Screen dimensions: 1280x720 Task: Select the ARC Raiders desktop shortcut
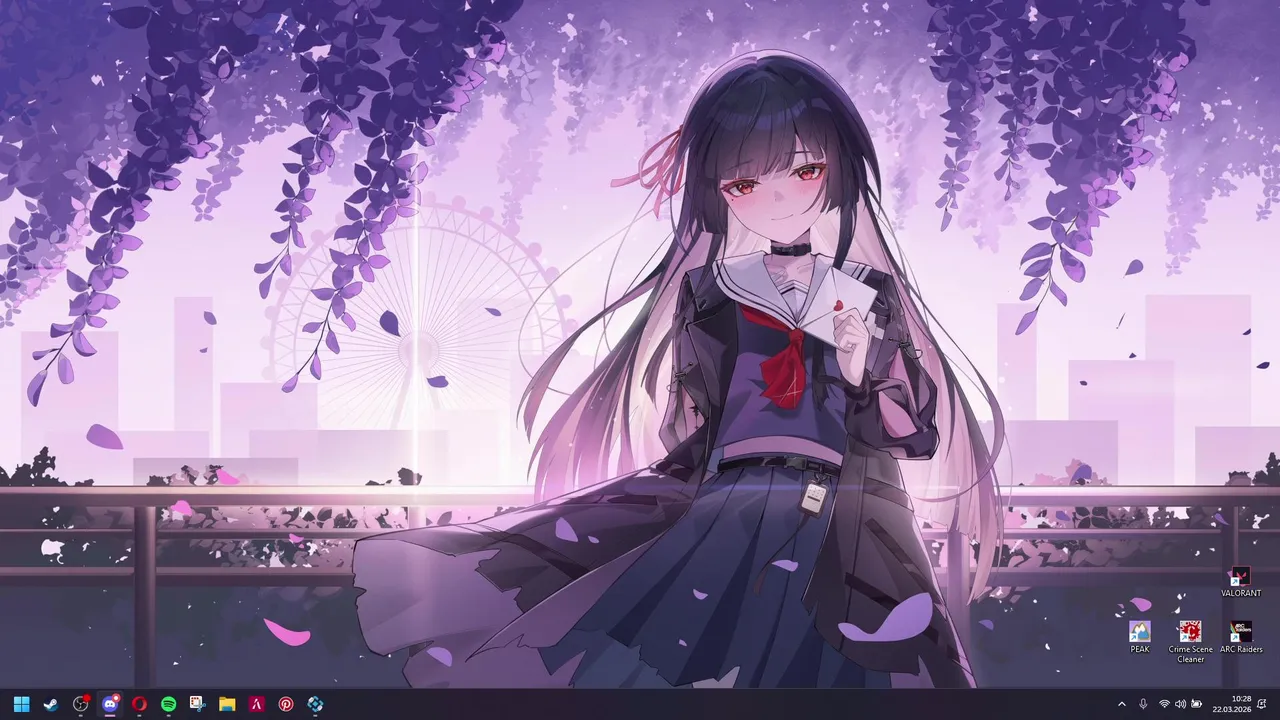(x=1241, y=638)
